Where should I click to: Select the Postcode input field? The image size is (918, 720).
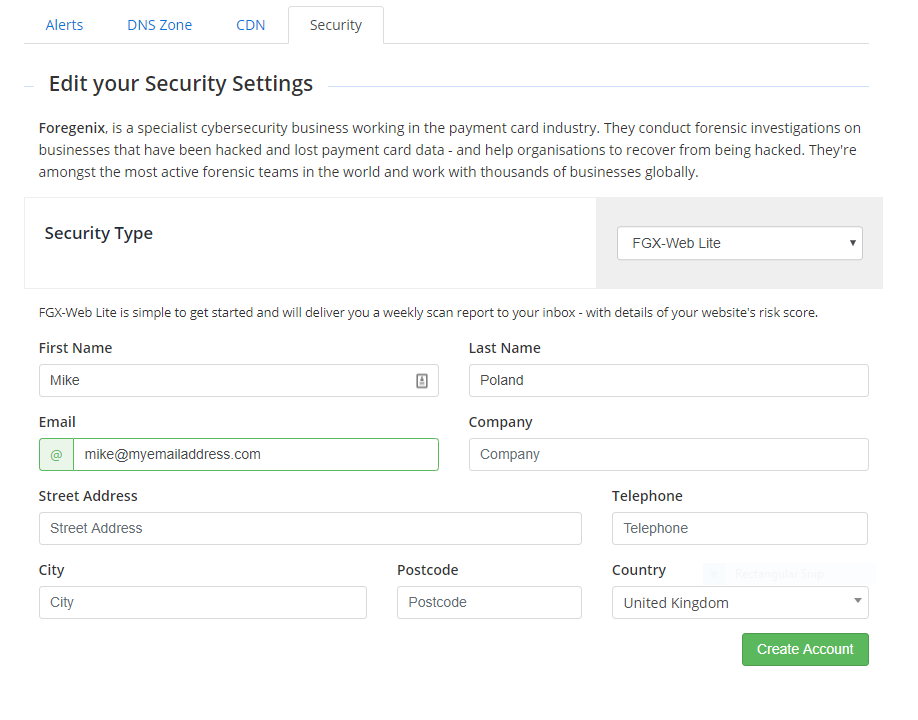[x=489, y=602]
